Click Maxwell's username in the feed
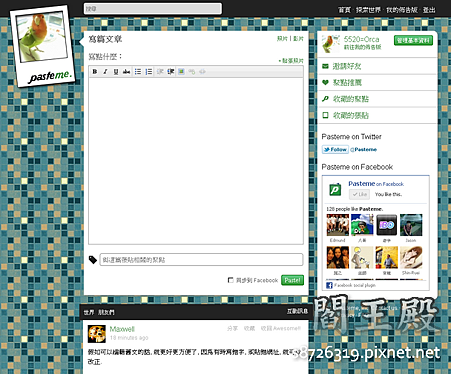This screenshot has width=451, height=374. 122,329
